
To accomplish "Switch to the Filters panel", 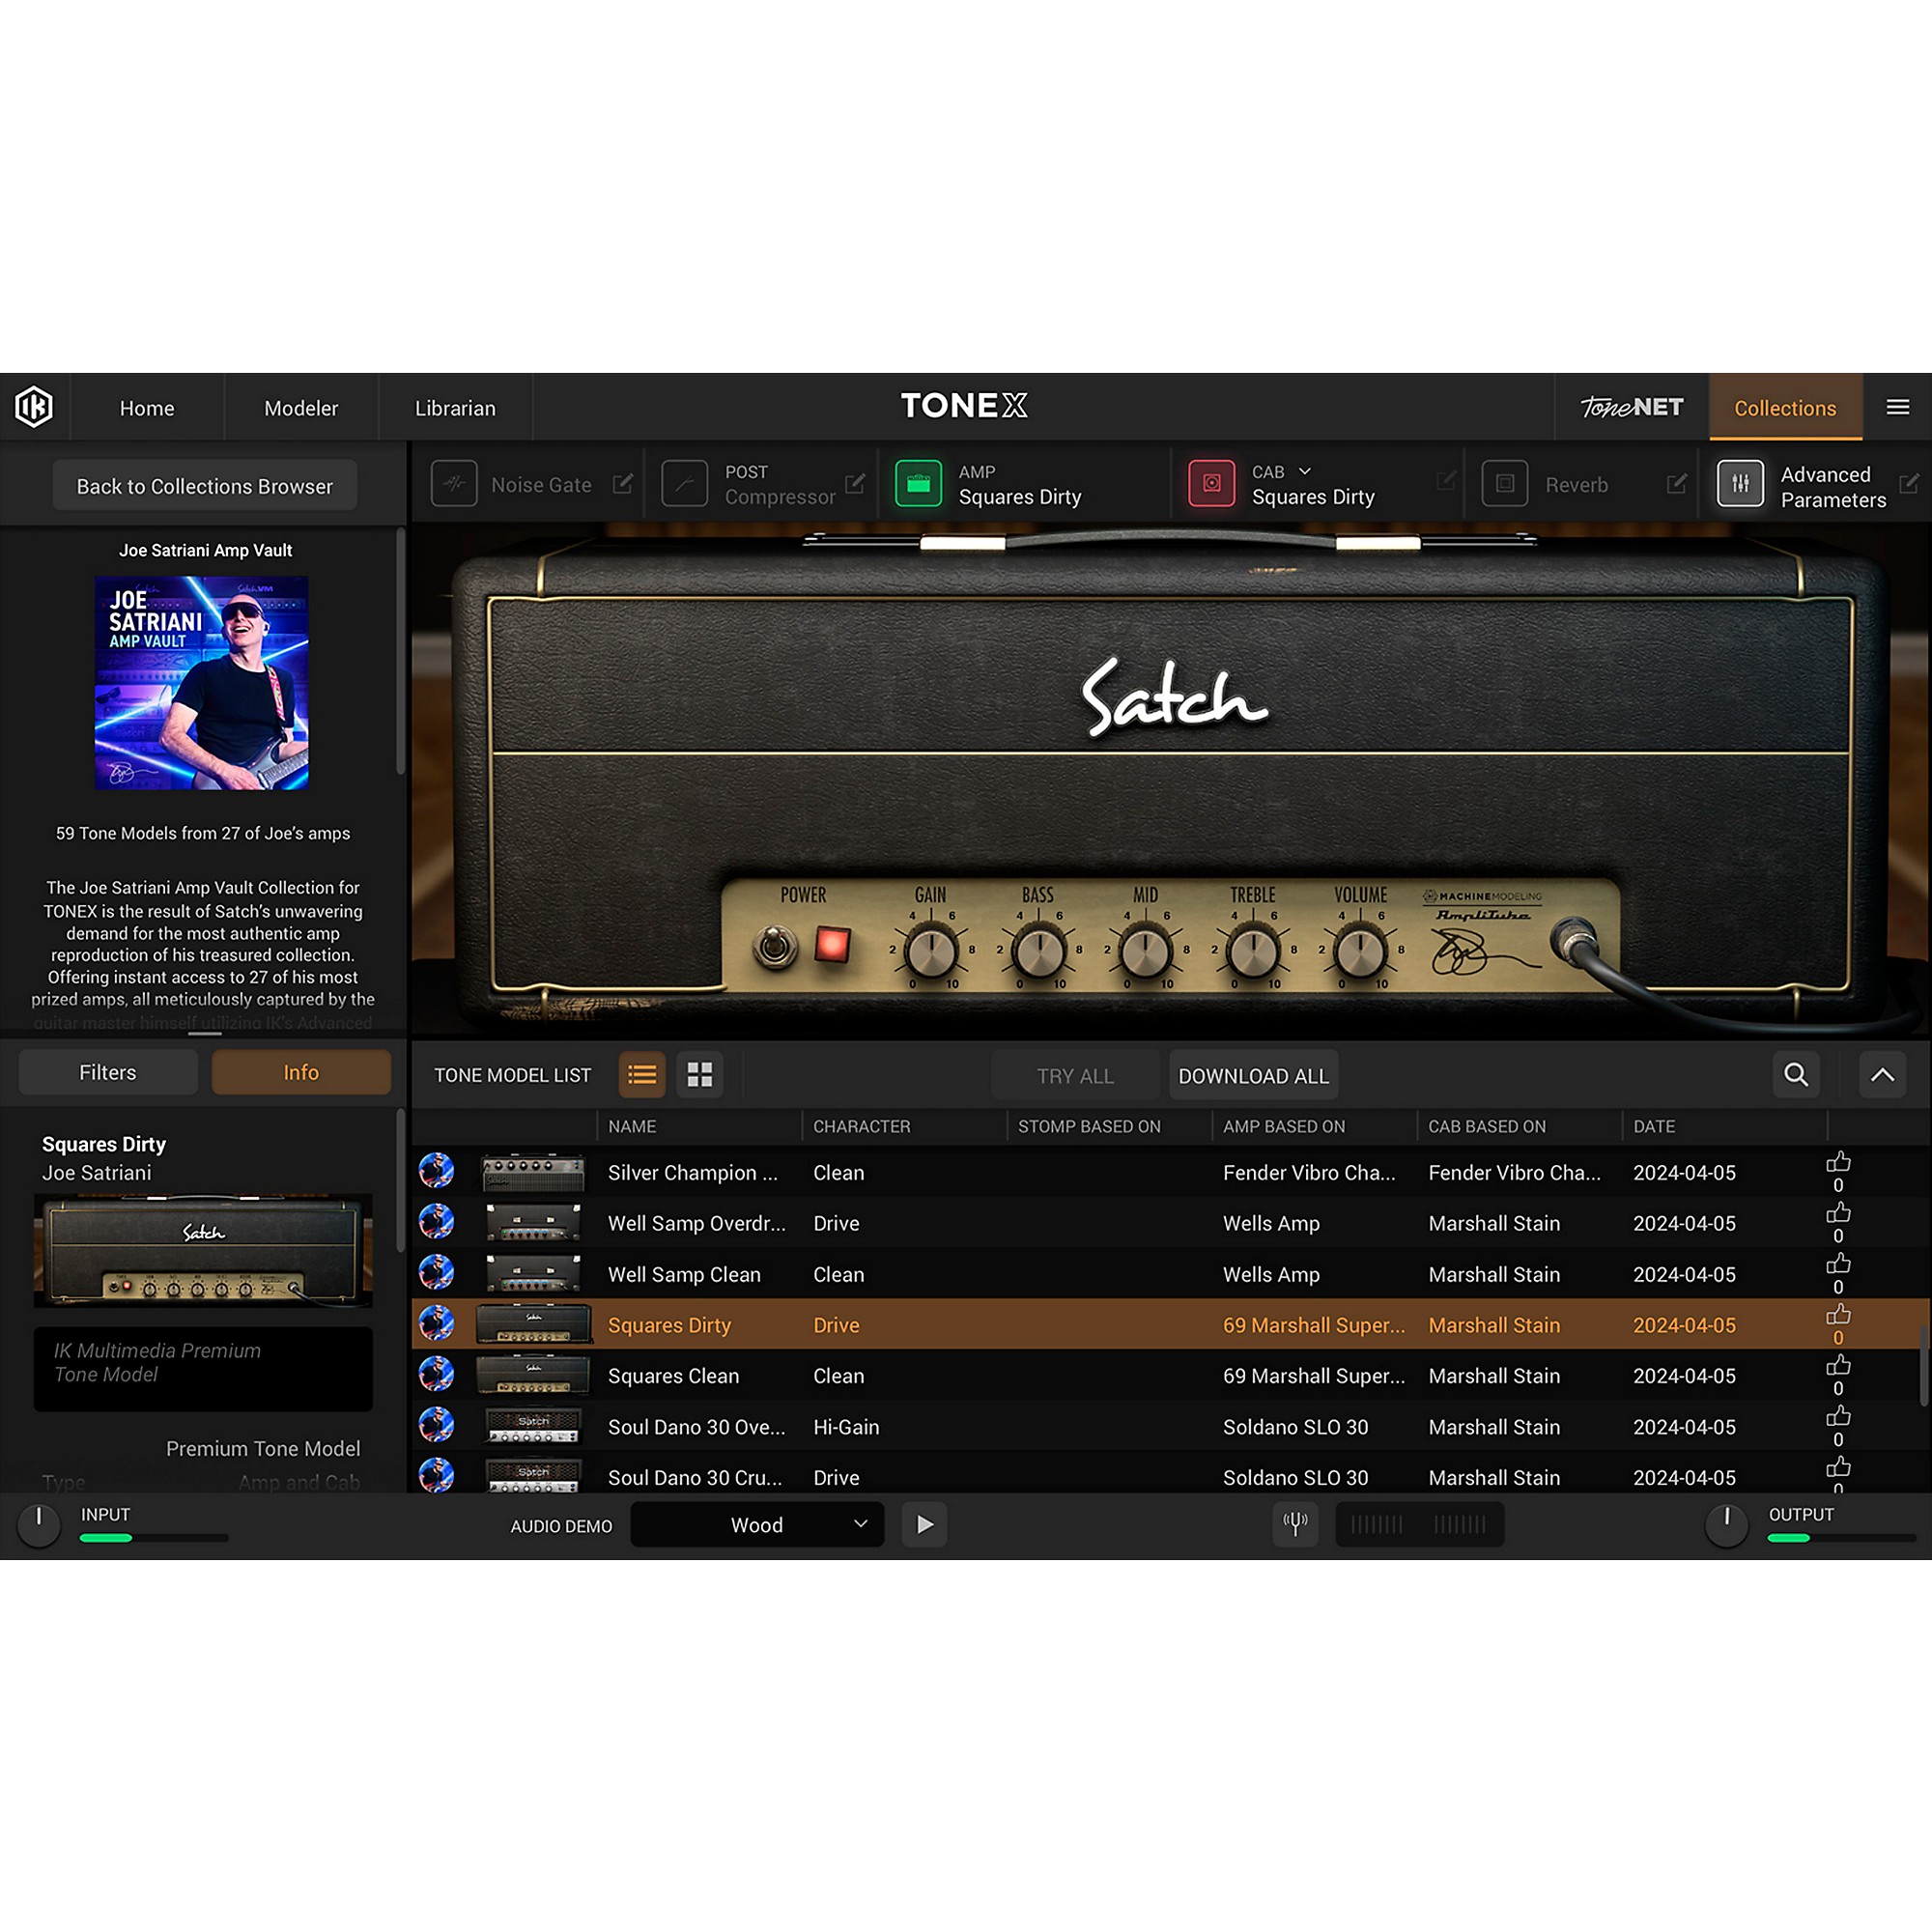I will [108, 1072].
